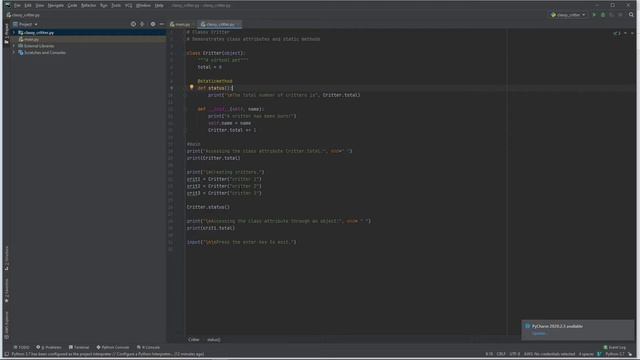Click the intention lightbulb icon at def status
This screenshot has width=640, height=360.
click(191, 87)
